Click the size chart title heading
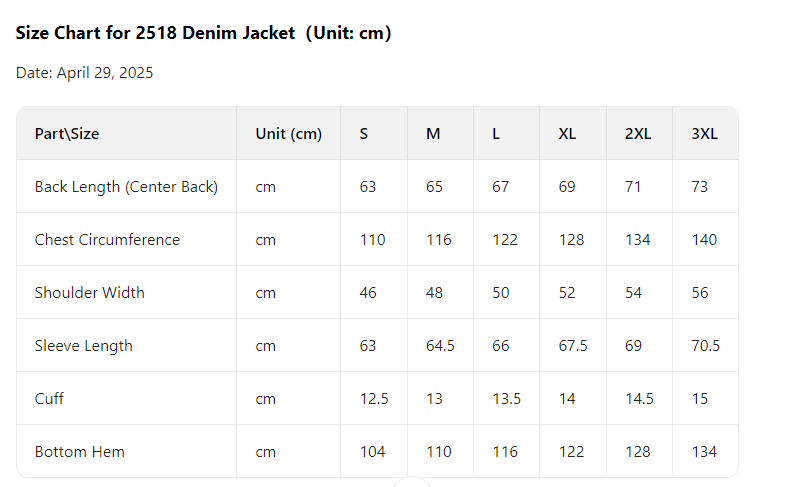Image resolution: width=805 pixels, height=487 pixels. pos(203,33)
